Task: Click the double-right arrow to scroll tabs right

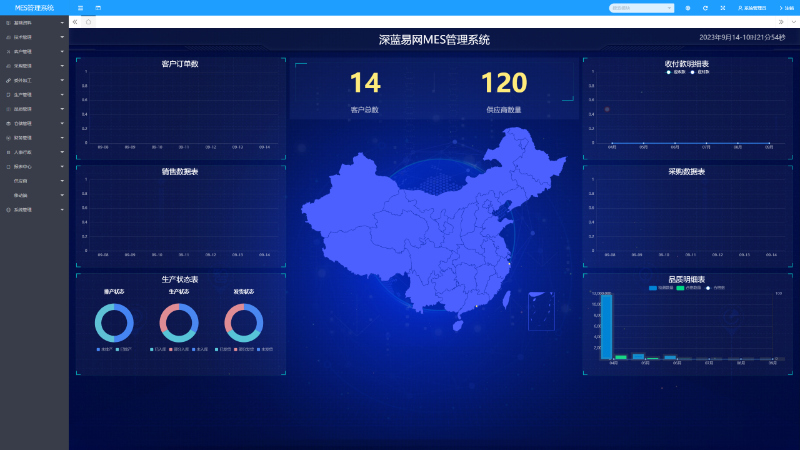Action: (x=781, y=22)
